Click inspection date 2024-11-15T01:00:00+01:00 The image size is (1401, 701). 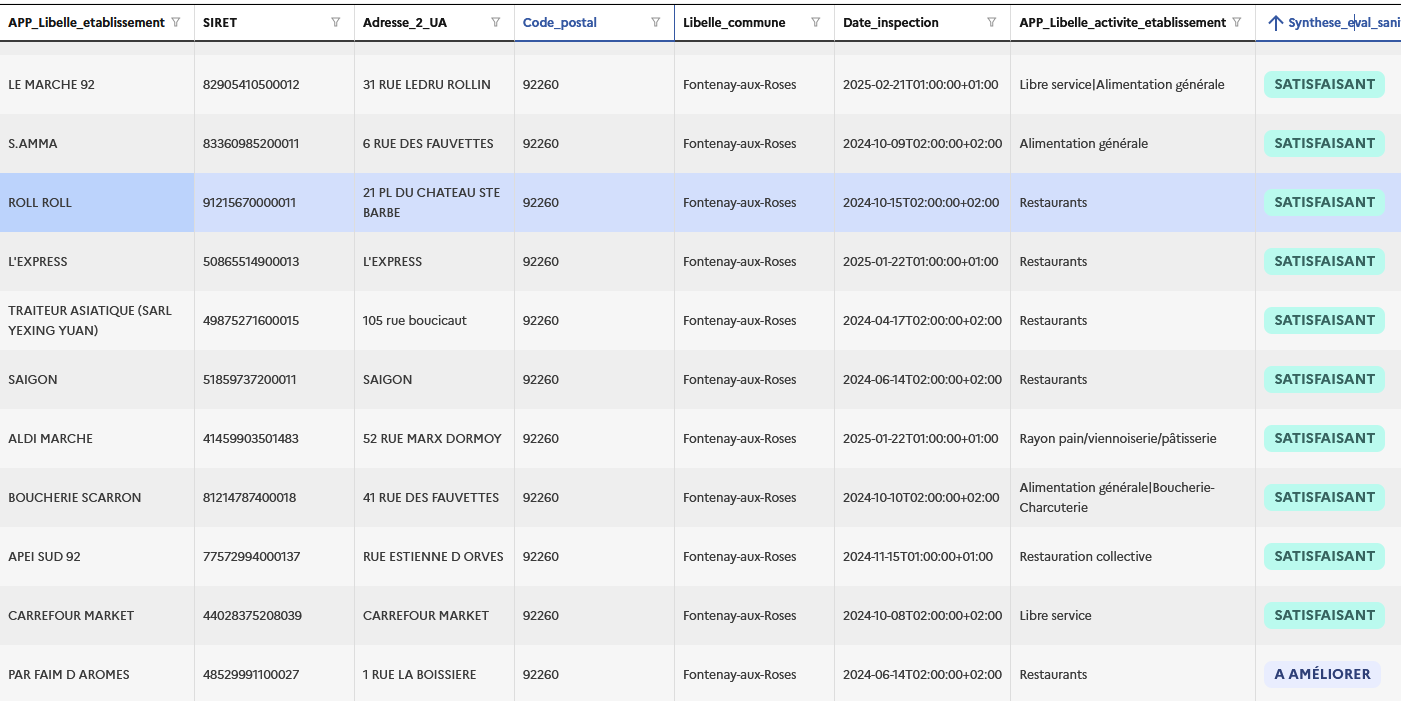click(x=918, y=556)
